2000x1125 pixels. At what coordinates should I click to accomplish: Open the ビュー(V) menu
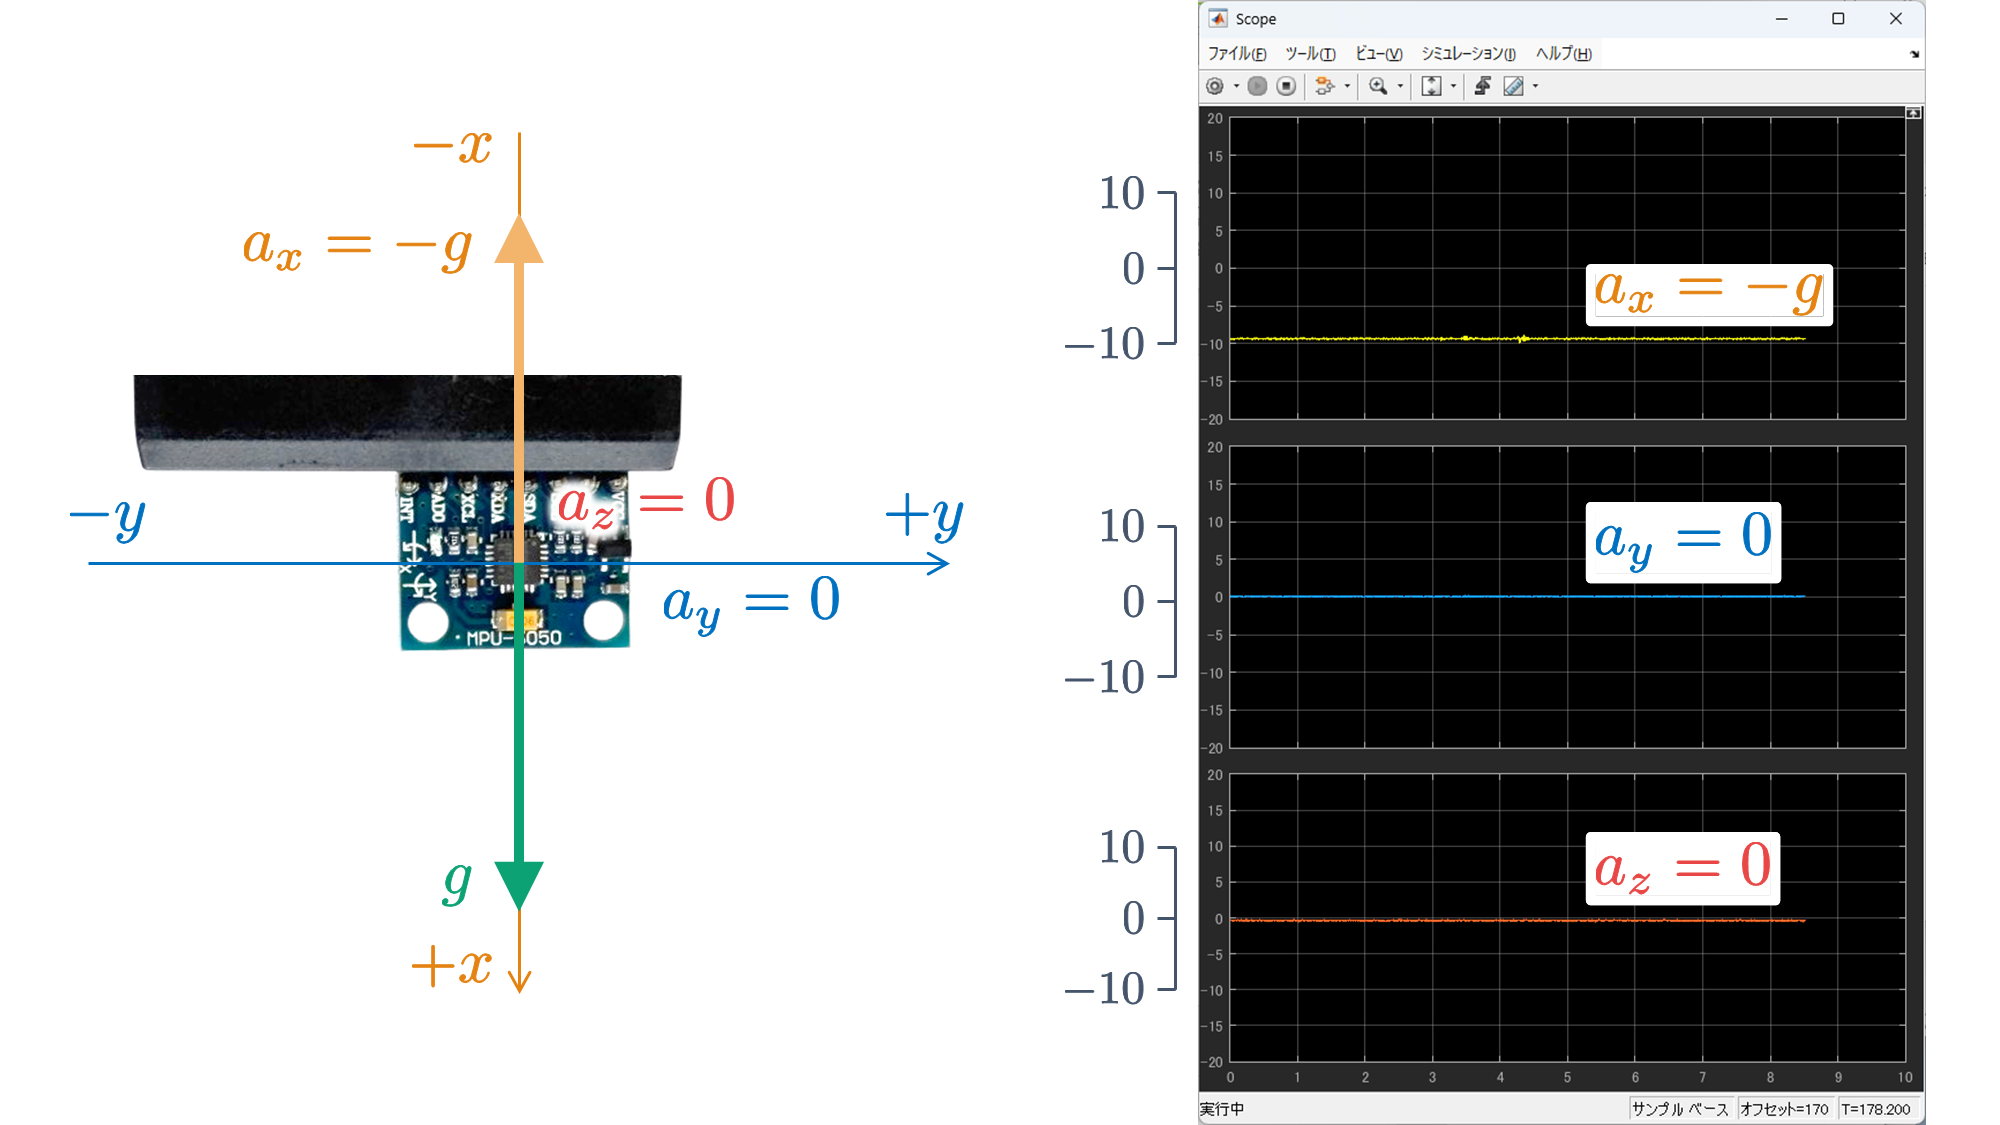click(1378, 54)
